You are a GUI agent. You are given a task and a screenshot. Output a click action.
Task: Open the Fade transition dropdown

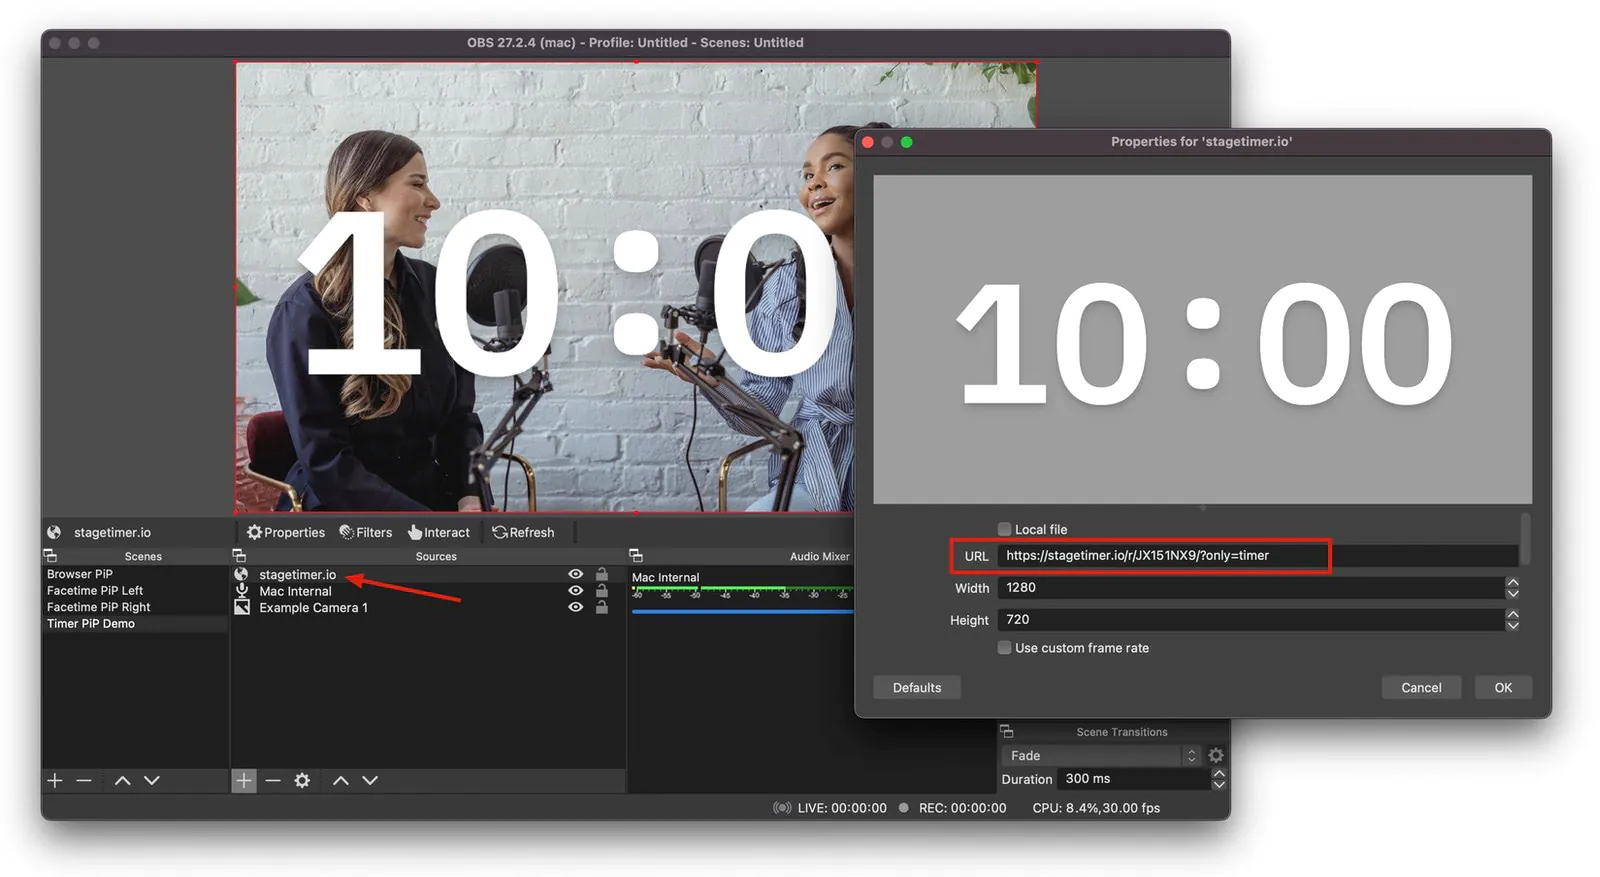(x=1100, y=755)
